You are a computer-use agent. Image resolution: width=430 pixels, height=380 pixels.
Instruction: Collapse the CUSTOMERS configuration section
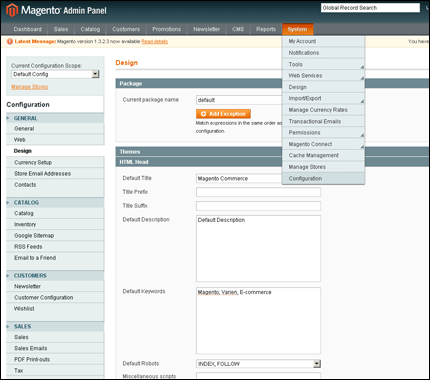tap(55, 276)
